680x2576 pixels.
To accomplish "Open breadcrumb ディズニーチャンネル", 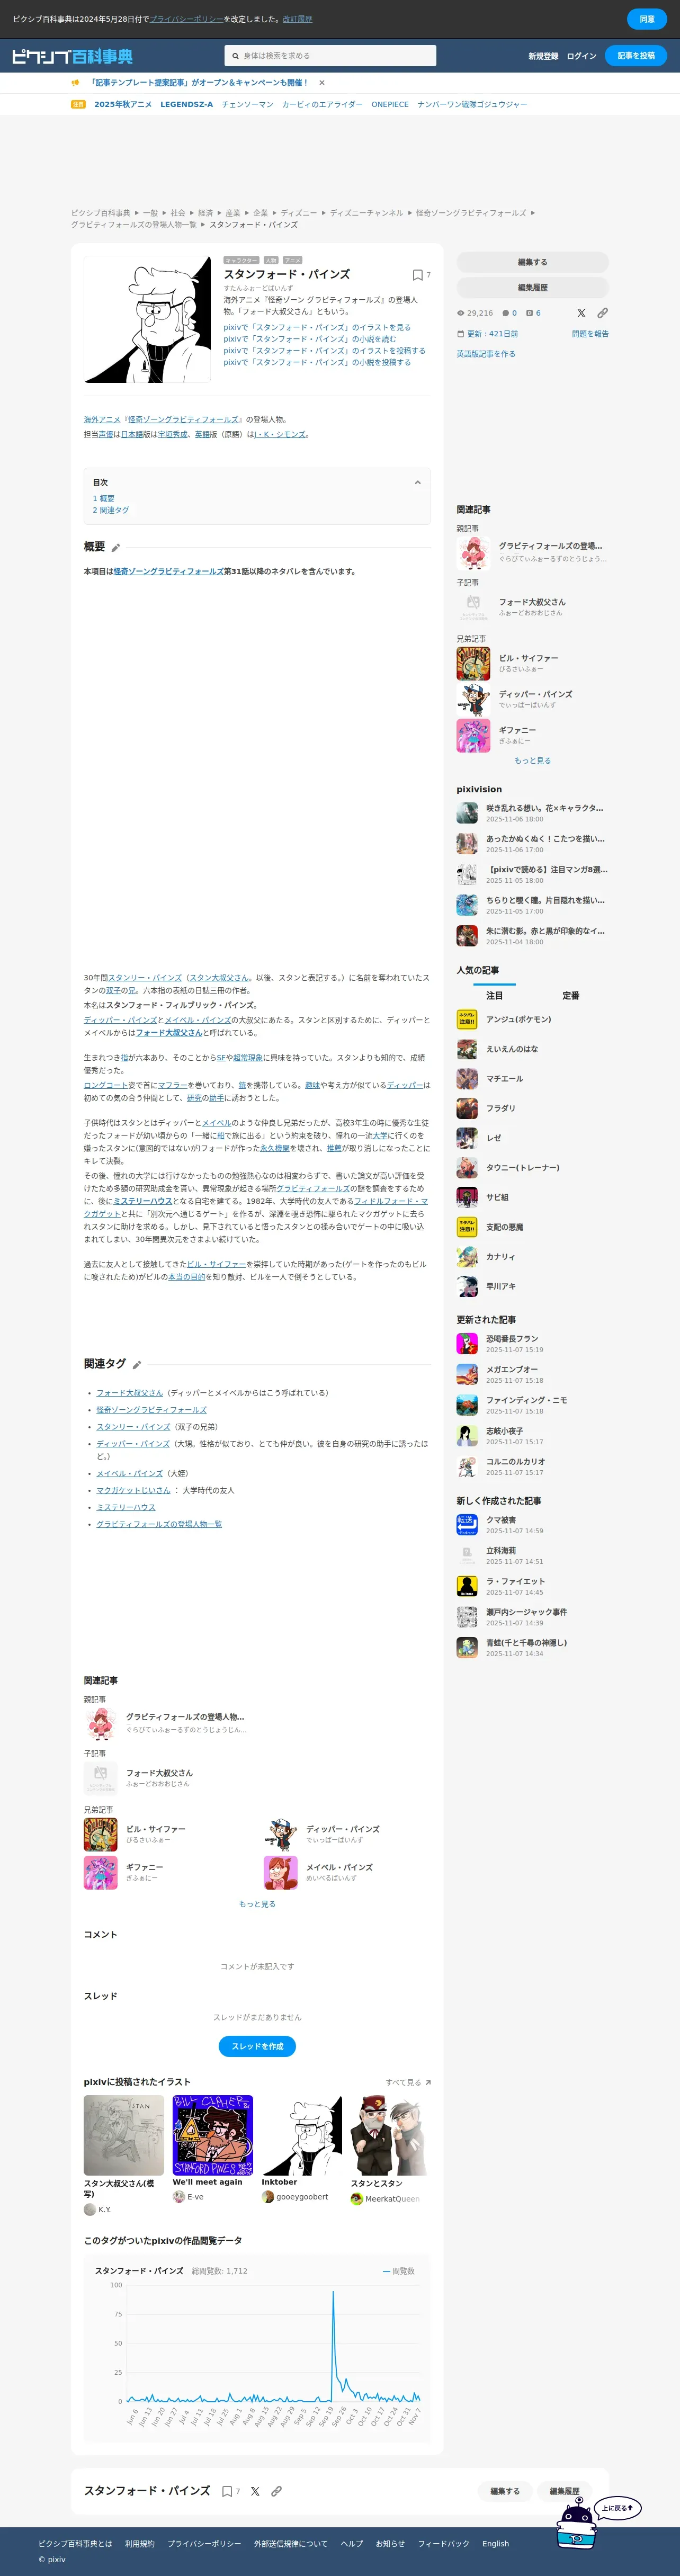I will (x=367, y=213).
